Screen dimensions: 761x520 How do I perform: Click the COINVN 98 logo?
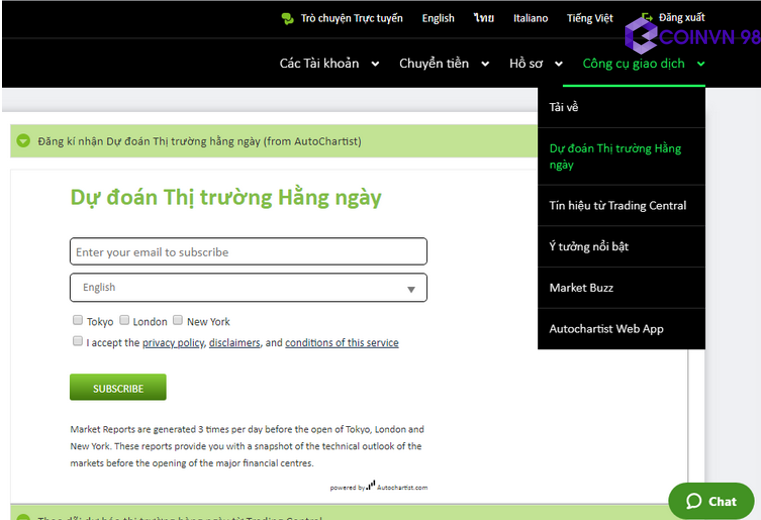(x=692, y=37)
